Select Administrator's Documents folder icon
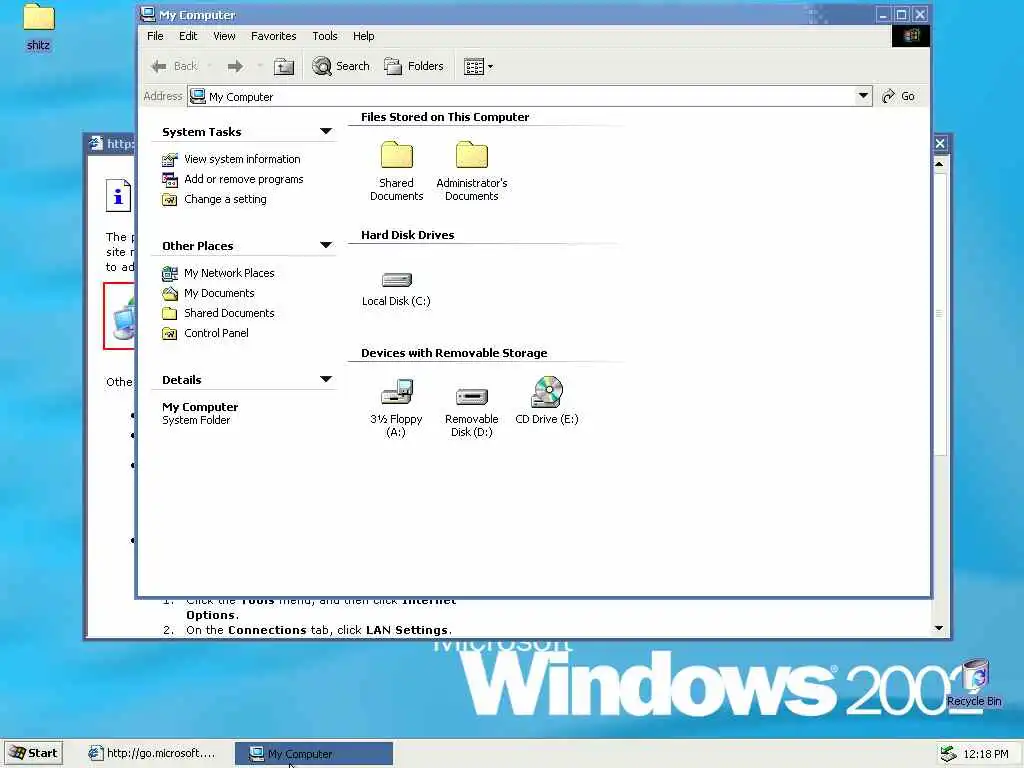 pyautogui.click(x=472, y=155)
